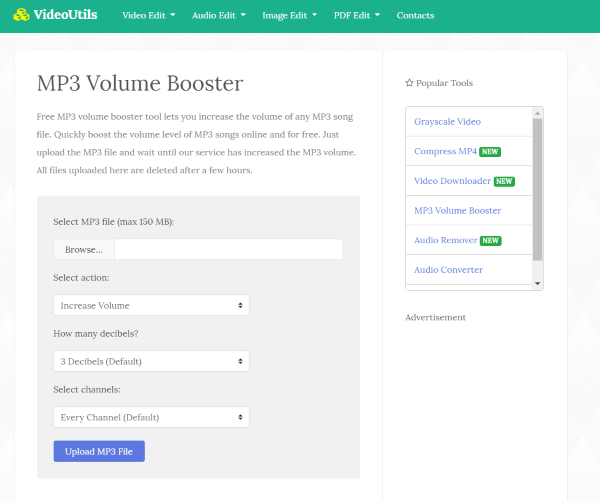Viewport: 600px width, 501px height.
Task: Click the Popular Tools scrollbar up arrow
Action: [x=537, y=113]
